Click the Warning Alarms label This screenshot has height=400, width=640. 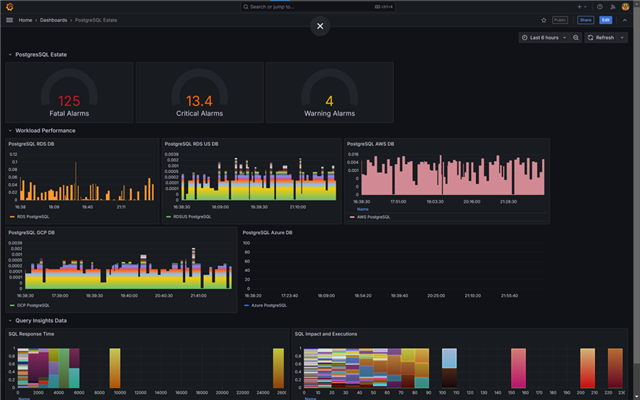[329, 113]
